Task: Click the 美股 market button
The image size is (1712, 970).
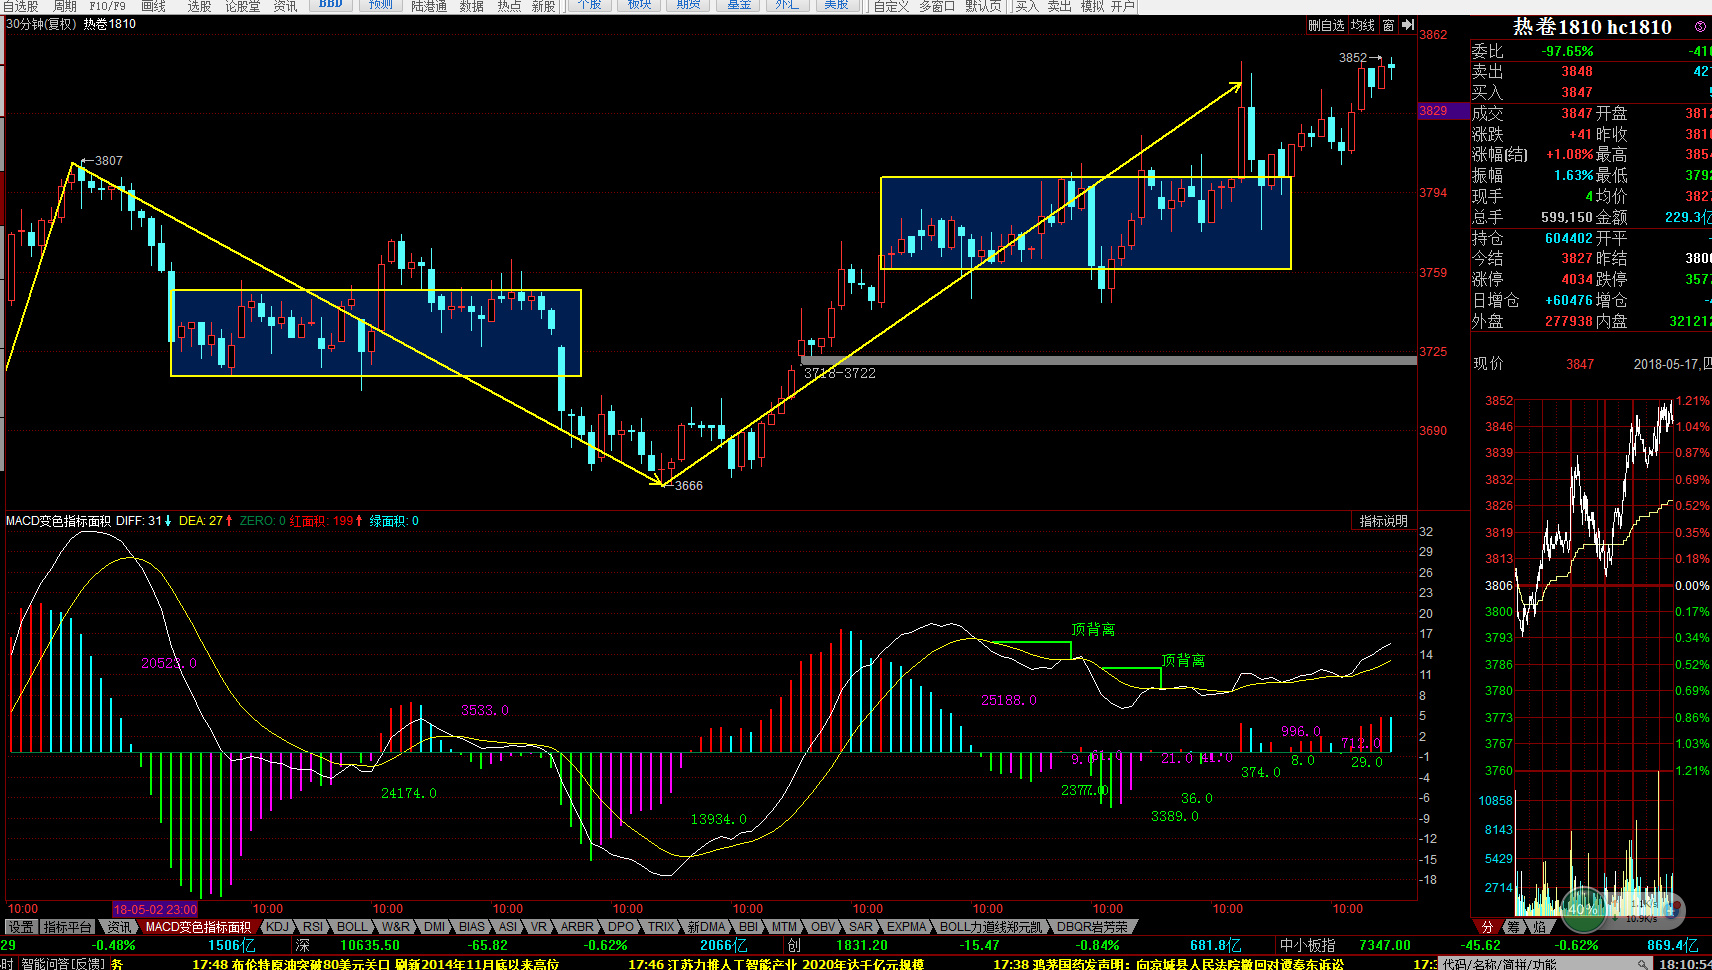Action: 836,5
